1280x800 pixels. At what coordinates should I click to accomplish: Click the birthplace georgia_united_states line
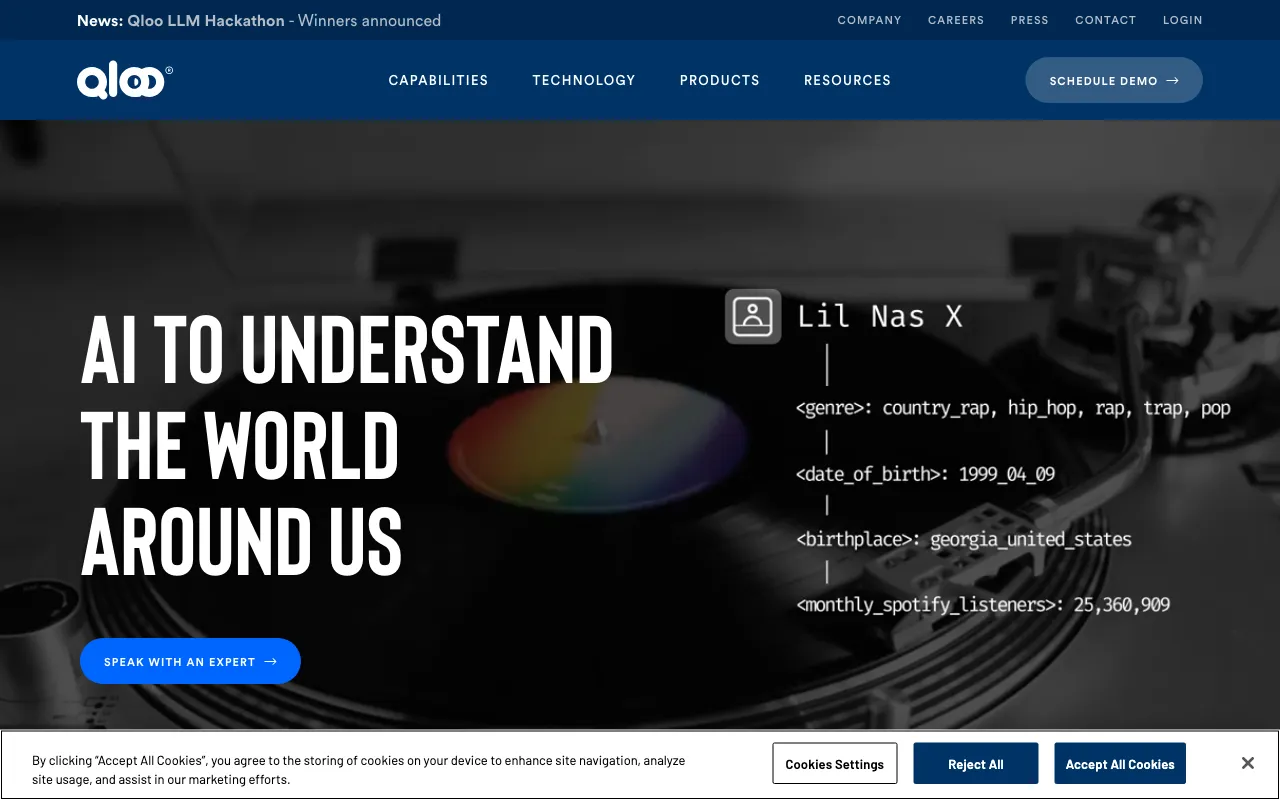click(x=964, y=539)
